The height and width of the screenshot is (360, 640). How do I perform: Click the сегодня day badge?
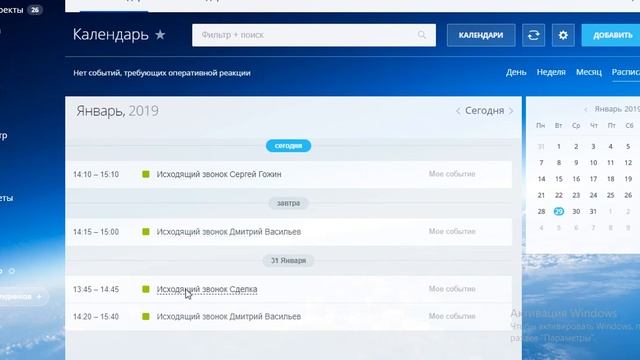point(288,146)
